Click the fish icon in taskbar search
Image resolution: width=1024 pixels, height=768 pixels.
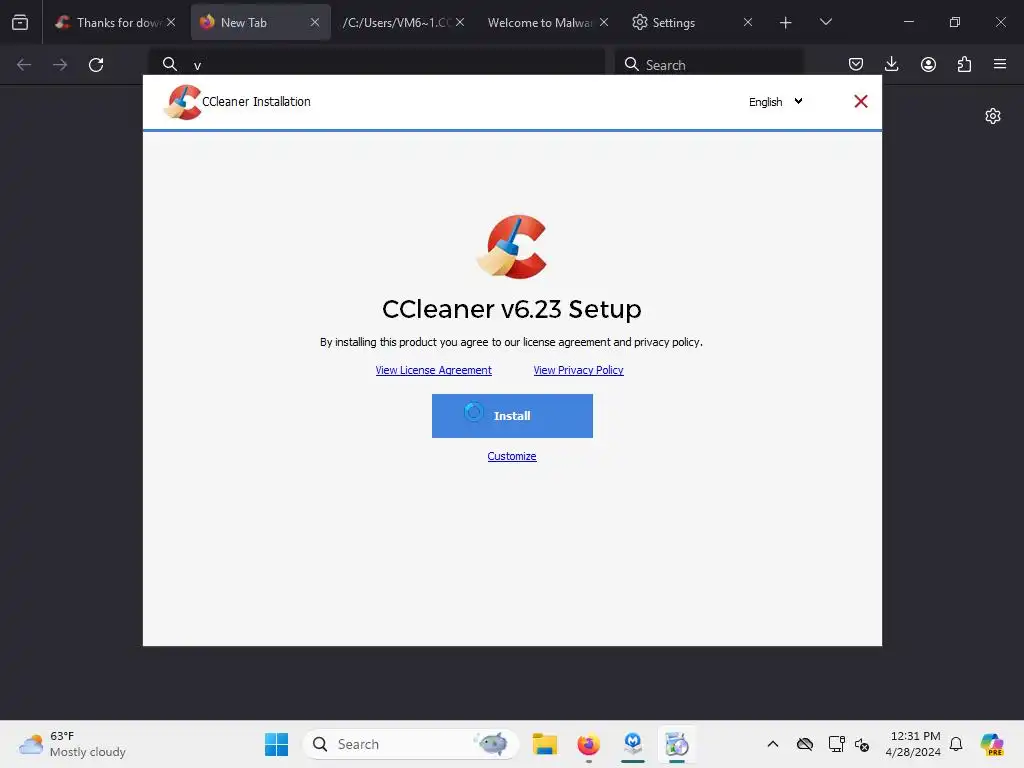pos(492,743)
